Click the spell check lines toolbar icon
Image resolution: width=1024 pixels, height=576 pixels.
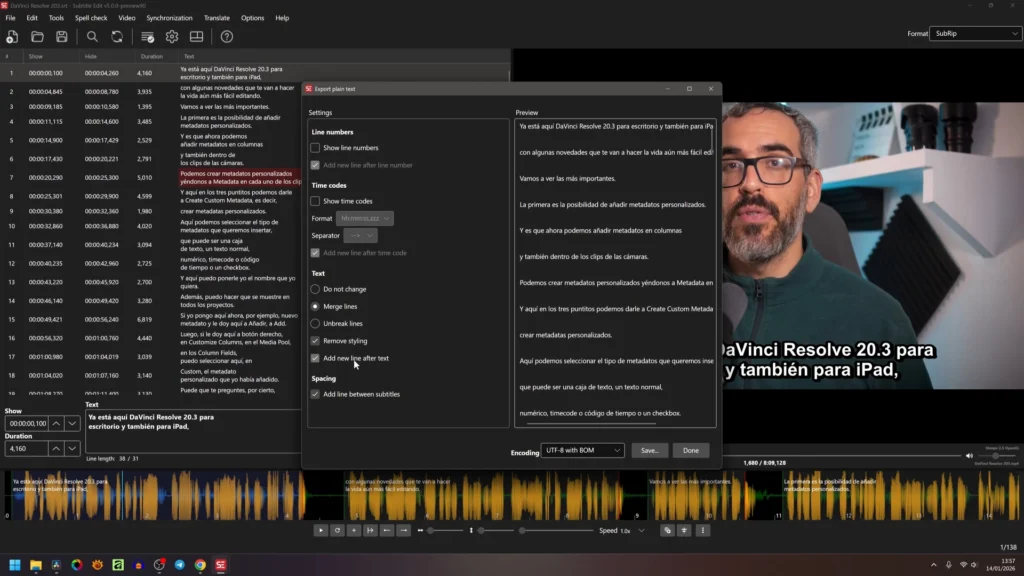click(147, 37)
